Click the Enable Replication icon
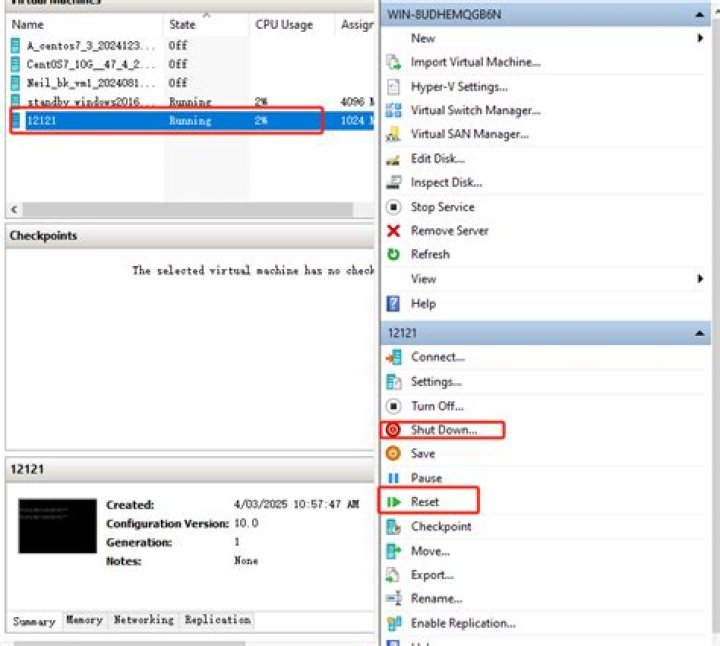Viewport: 720px width, 646px height. 394,623
